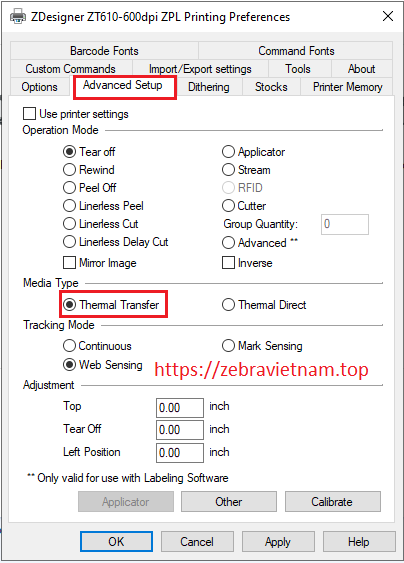
Task: Enable the Use printer settings checkbox
Action: (x=75, y=114)
